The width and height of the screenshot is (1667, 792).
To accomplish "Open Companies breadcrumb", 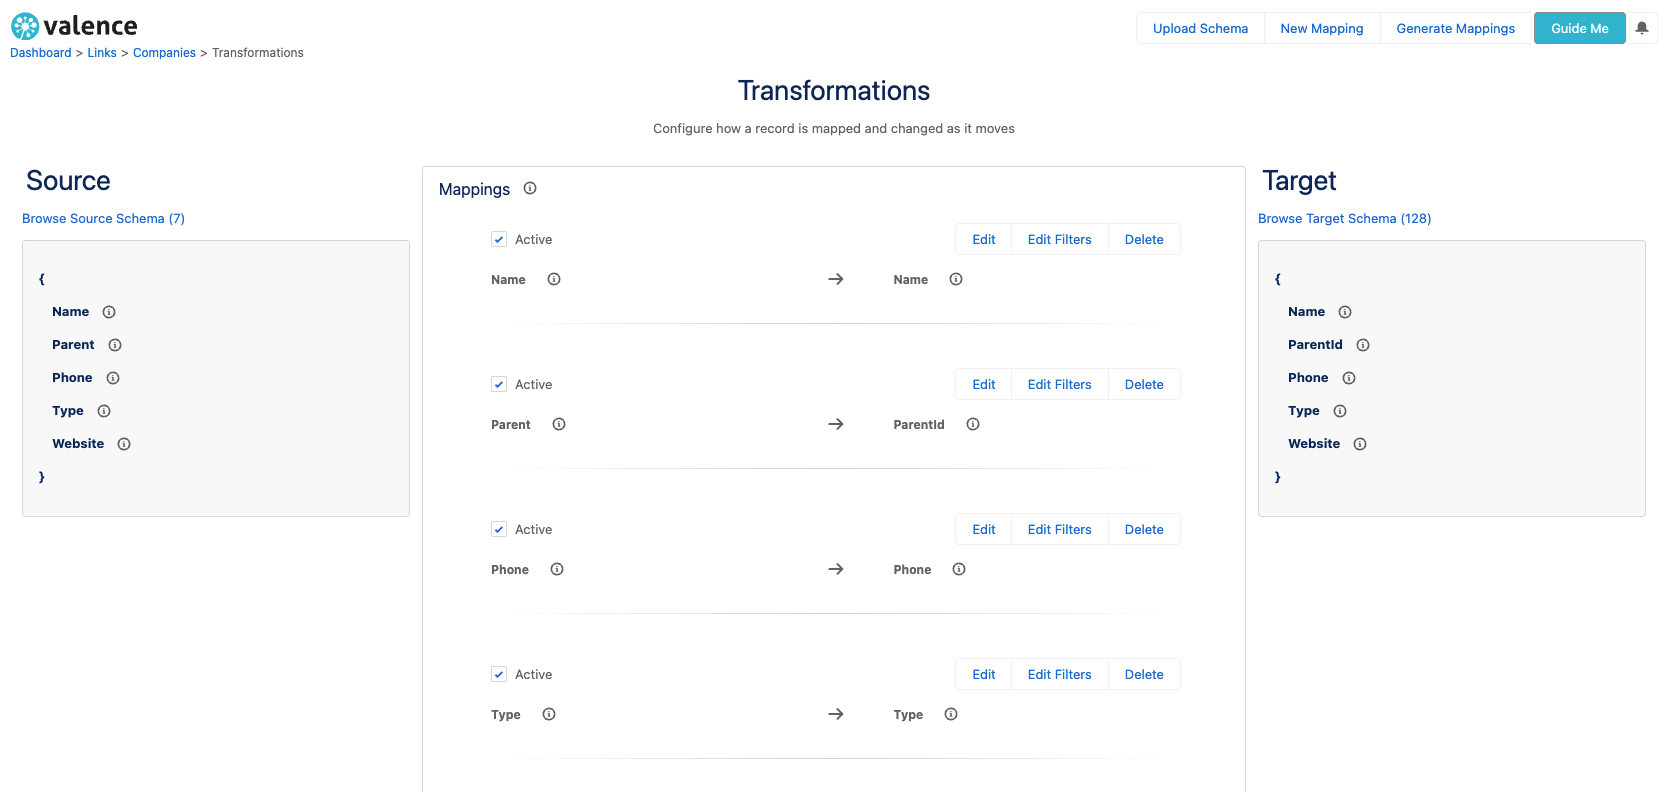I will click(x=164, y=53).
